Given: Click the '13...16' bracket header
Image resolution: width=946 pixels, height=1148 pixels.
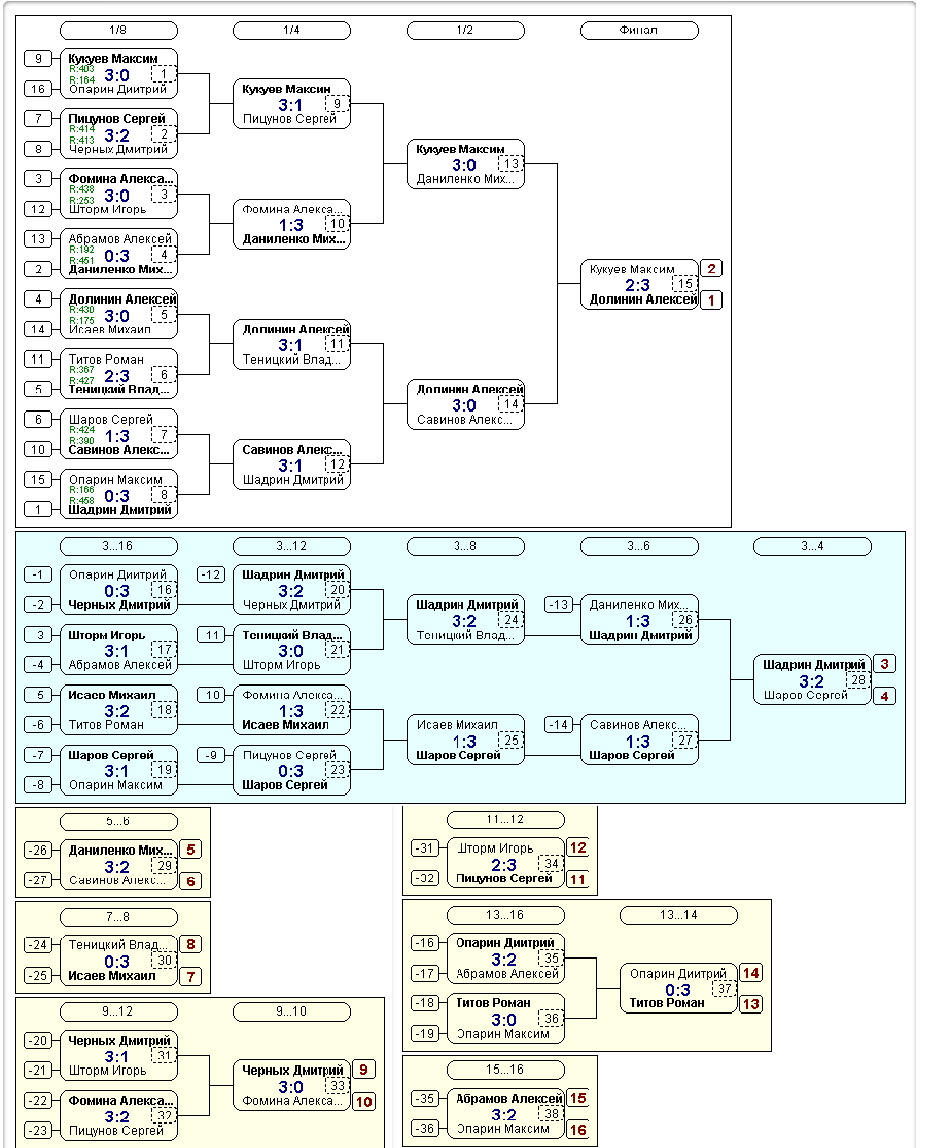Looking at the screenshot, I should 505,915.
